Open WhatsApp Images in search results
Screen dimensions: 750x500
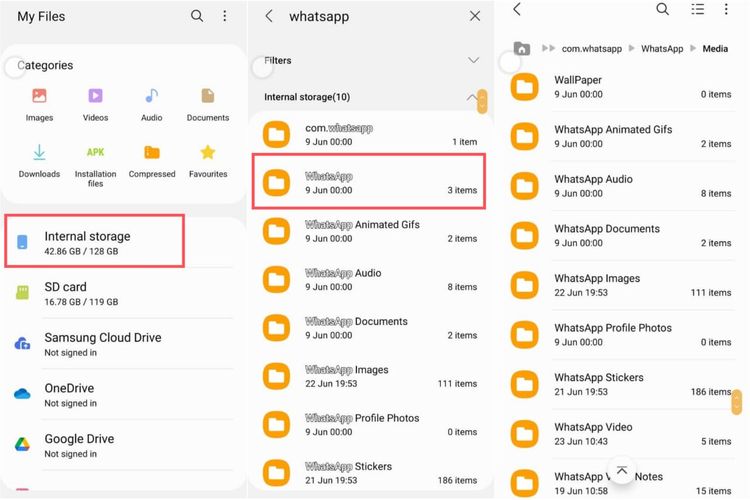coord(370,376)
